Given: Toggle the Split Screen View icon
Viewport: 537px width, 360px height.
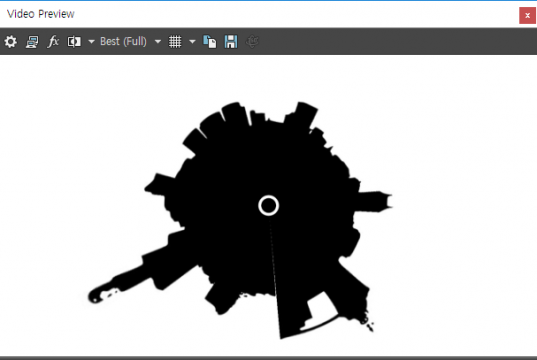Looking at the screenshot, I should [74, 42].
